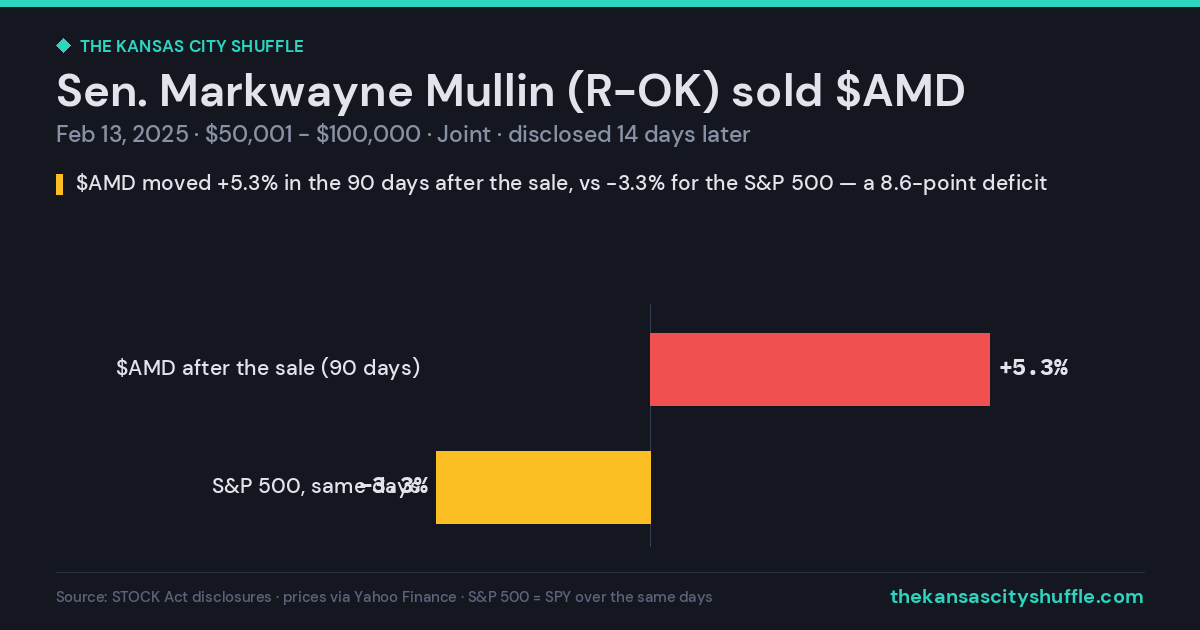Click the yellow S&P 500 bar
1200x630 pixels.
(x=543, y=487)
